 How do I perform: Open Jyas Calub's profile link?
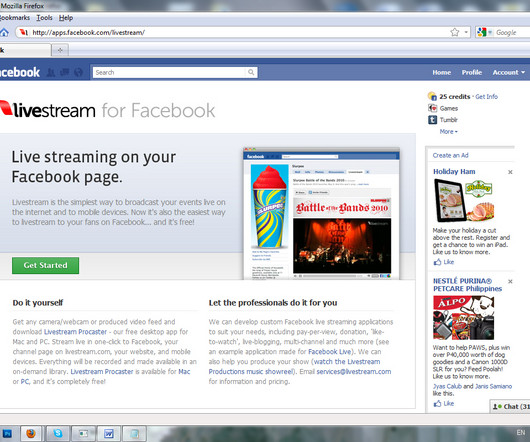click(x=447, y=386)
